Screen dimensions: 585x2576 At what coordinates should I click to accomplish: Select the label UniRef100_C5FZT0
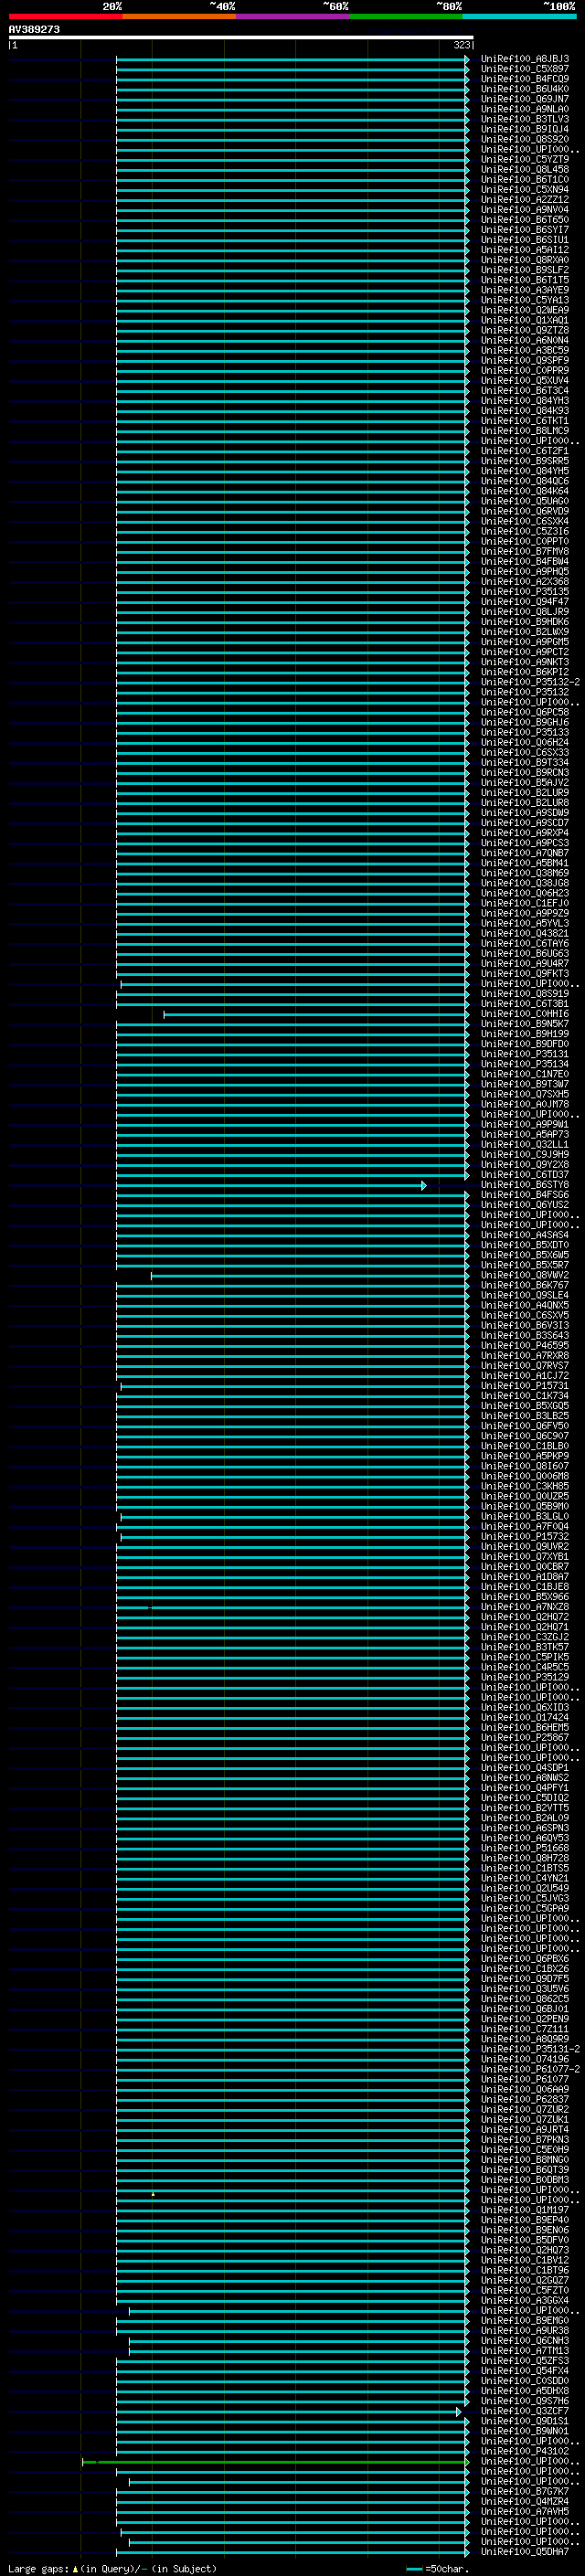(525, 2291)
